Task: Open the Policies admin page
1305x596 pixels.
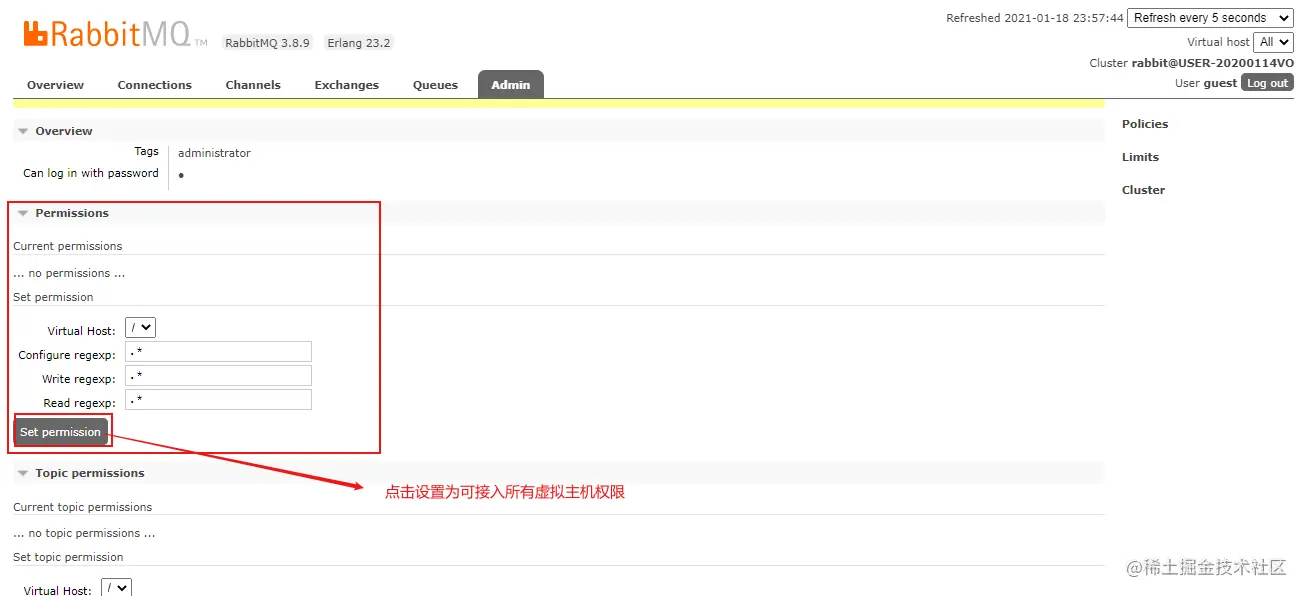Action: [x=1145, y=124]
